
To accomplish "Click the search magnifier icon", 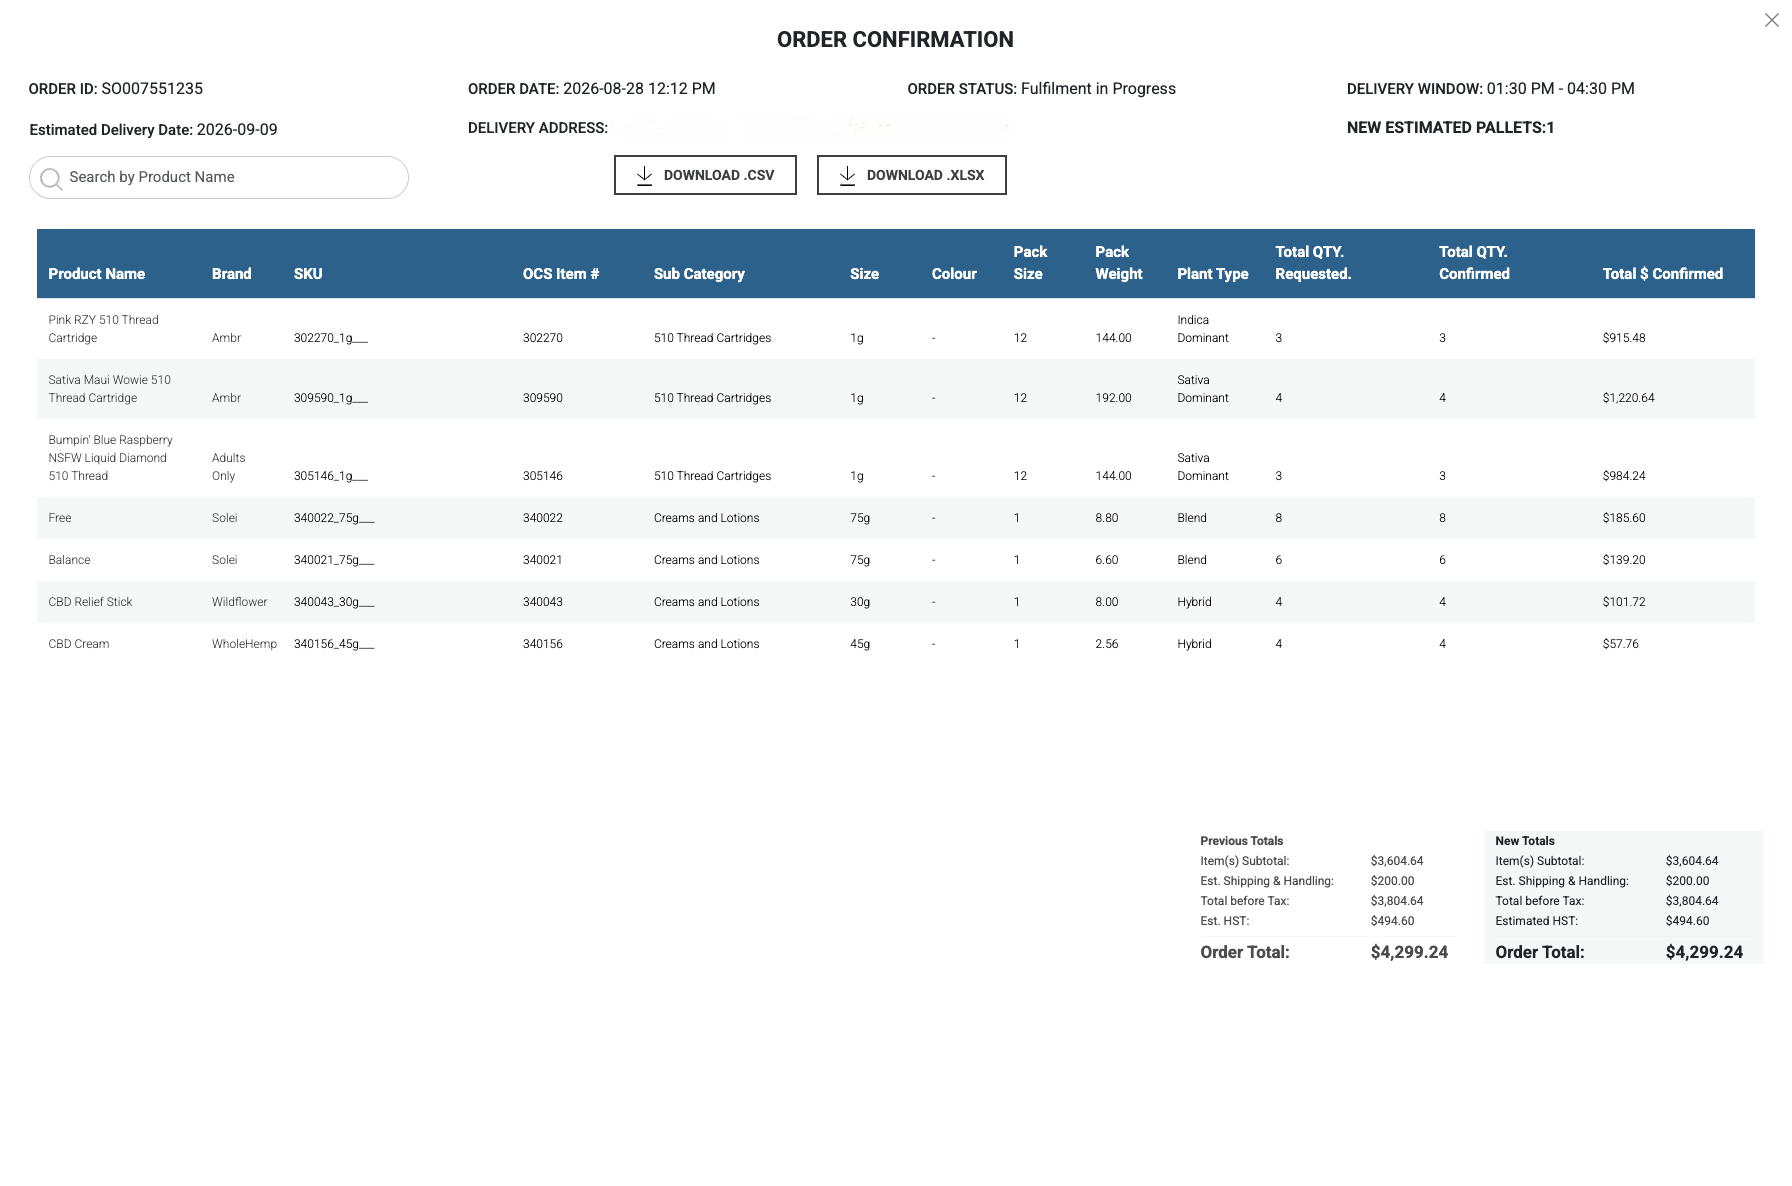I will [x=51, y=178].
